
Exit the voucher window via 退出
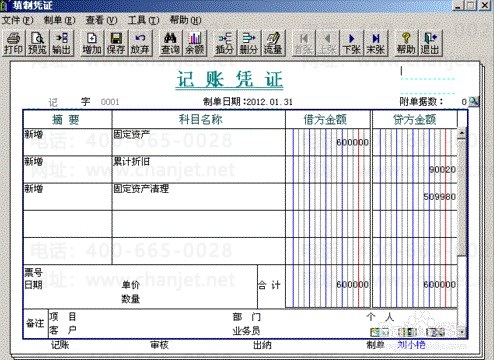click(430, 43)
